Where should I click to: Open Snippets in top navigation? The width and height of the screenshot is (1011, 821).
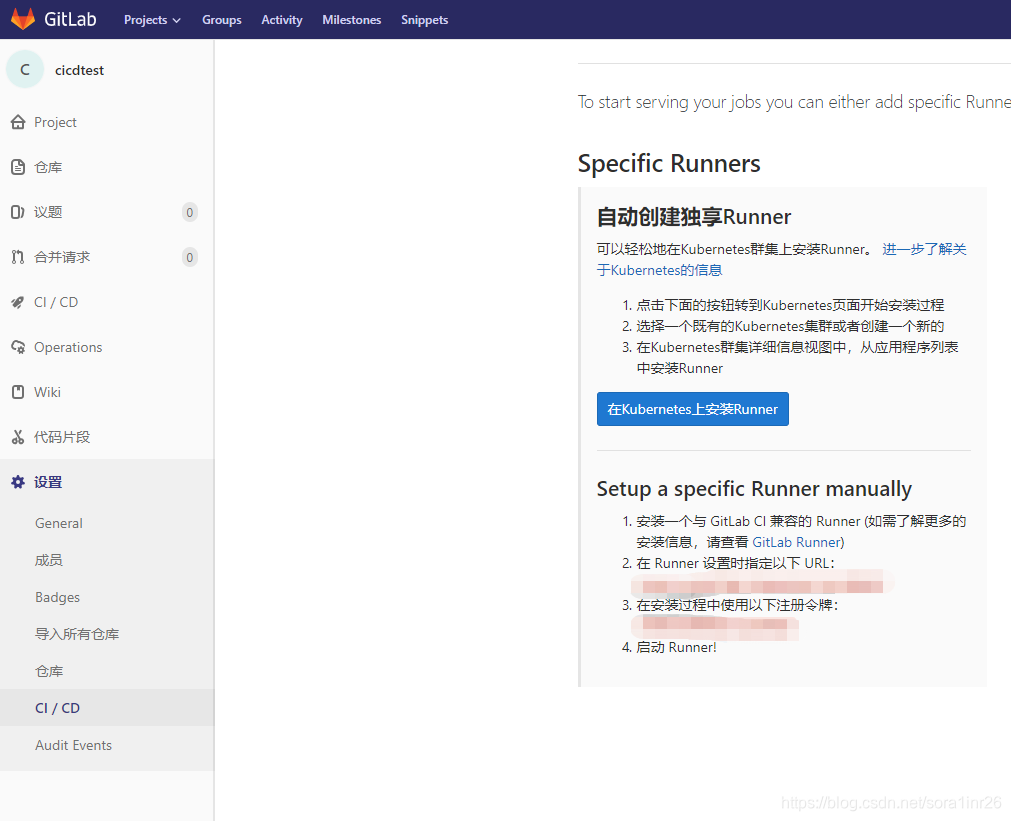click(424, 20)
